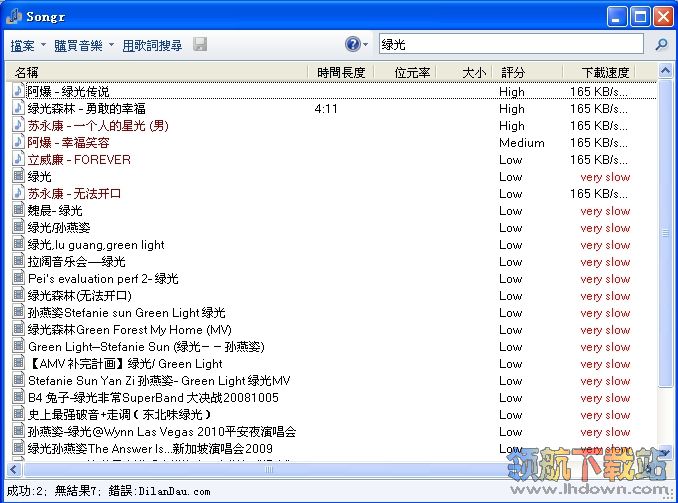678x503 pixels.
Task: Click the vertical scrollbar thumb
Action: 665,233
